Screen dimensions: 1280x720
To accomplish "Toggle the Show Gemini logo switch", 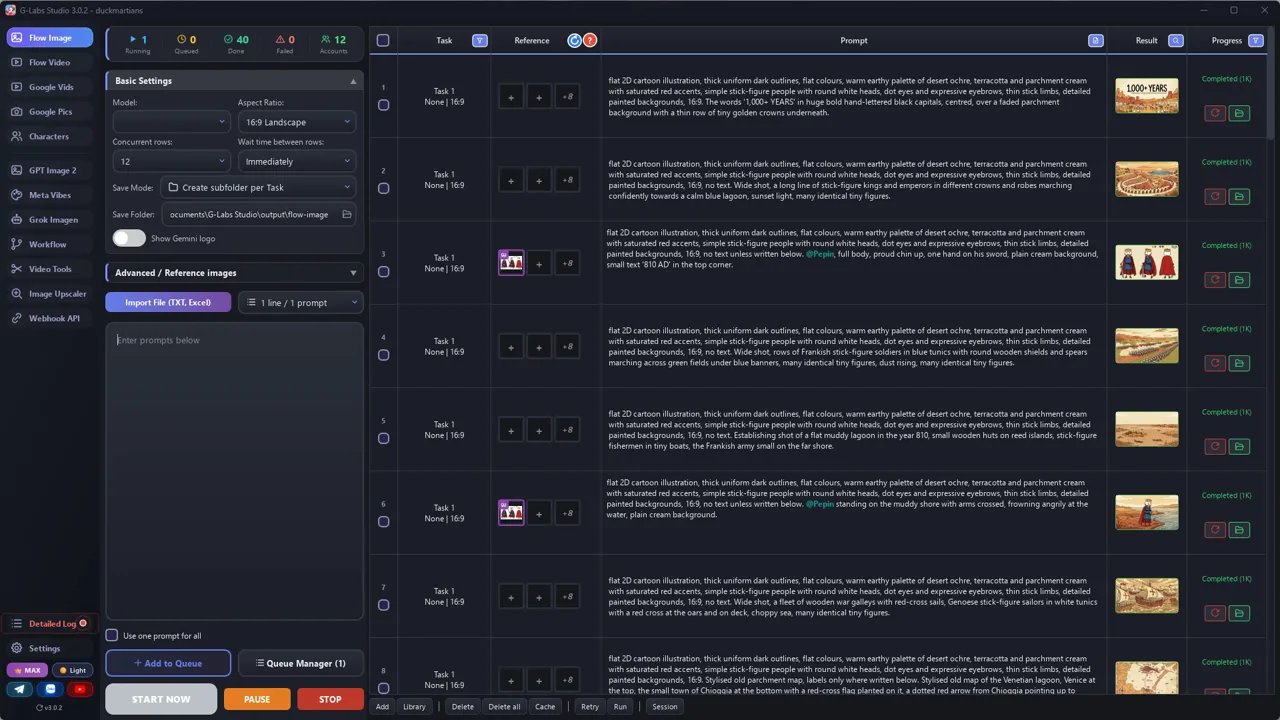I will tap(129, 238).
